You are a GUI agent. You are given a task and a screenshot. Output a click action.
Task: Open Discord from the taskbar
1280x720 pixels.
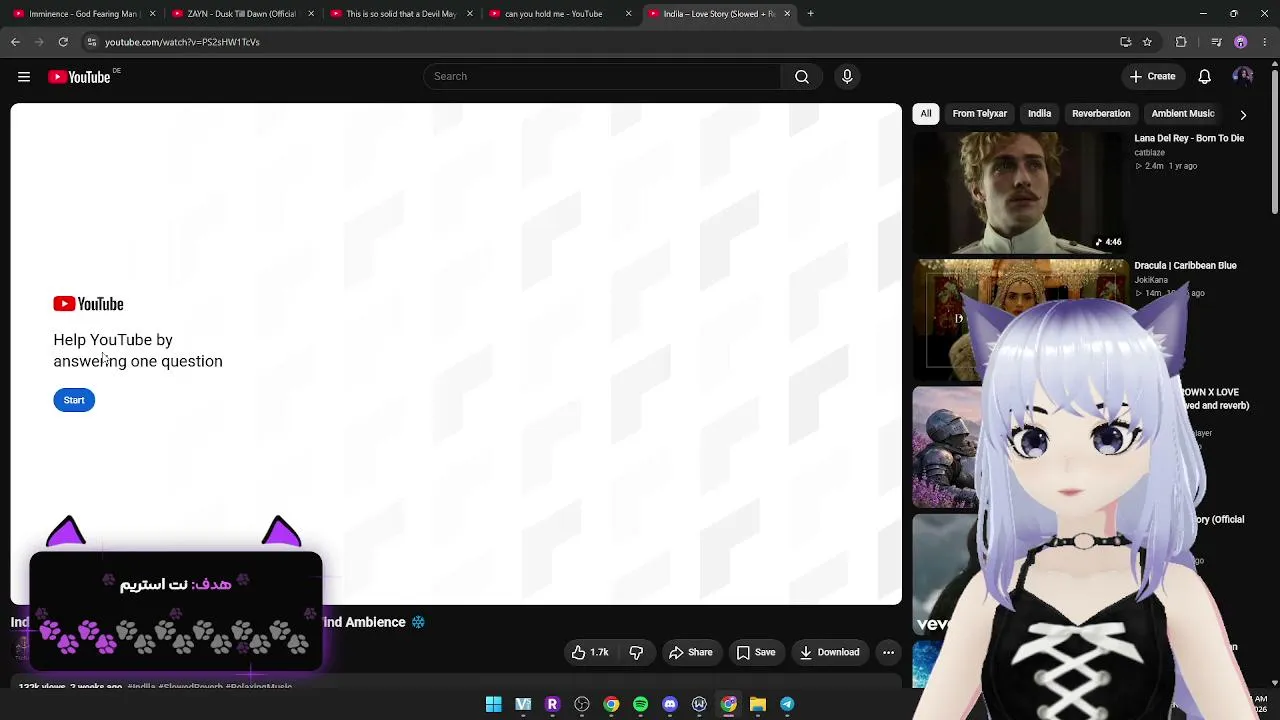[670, 705]
